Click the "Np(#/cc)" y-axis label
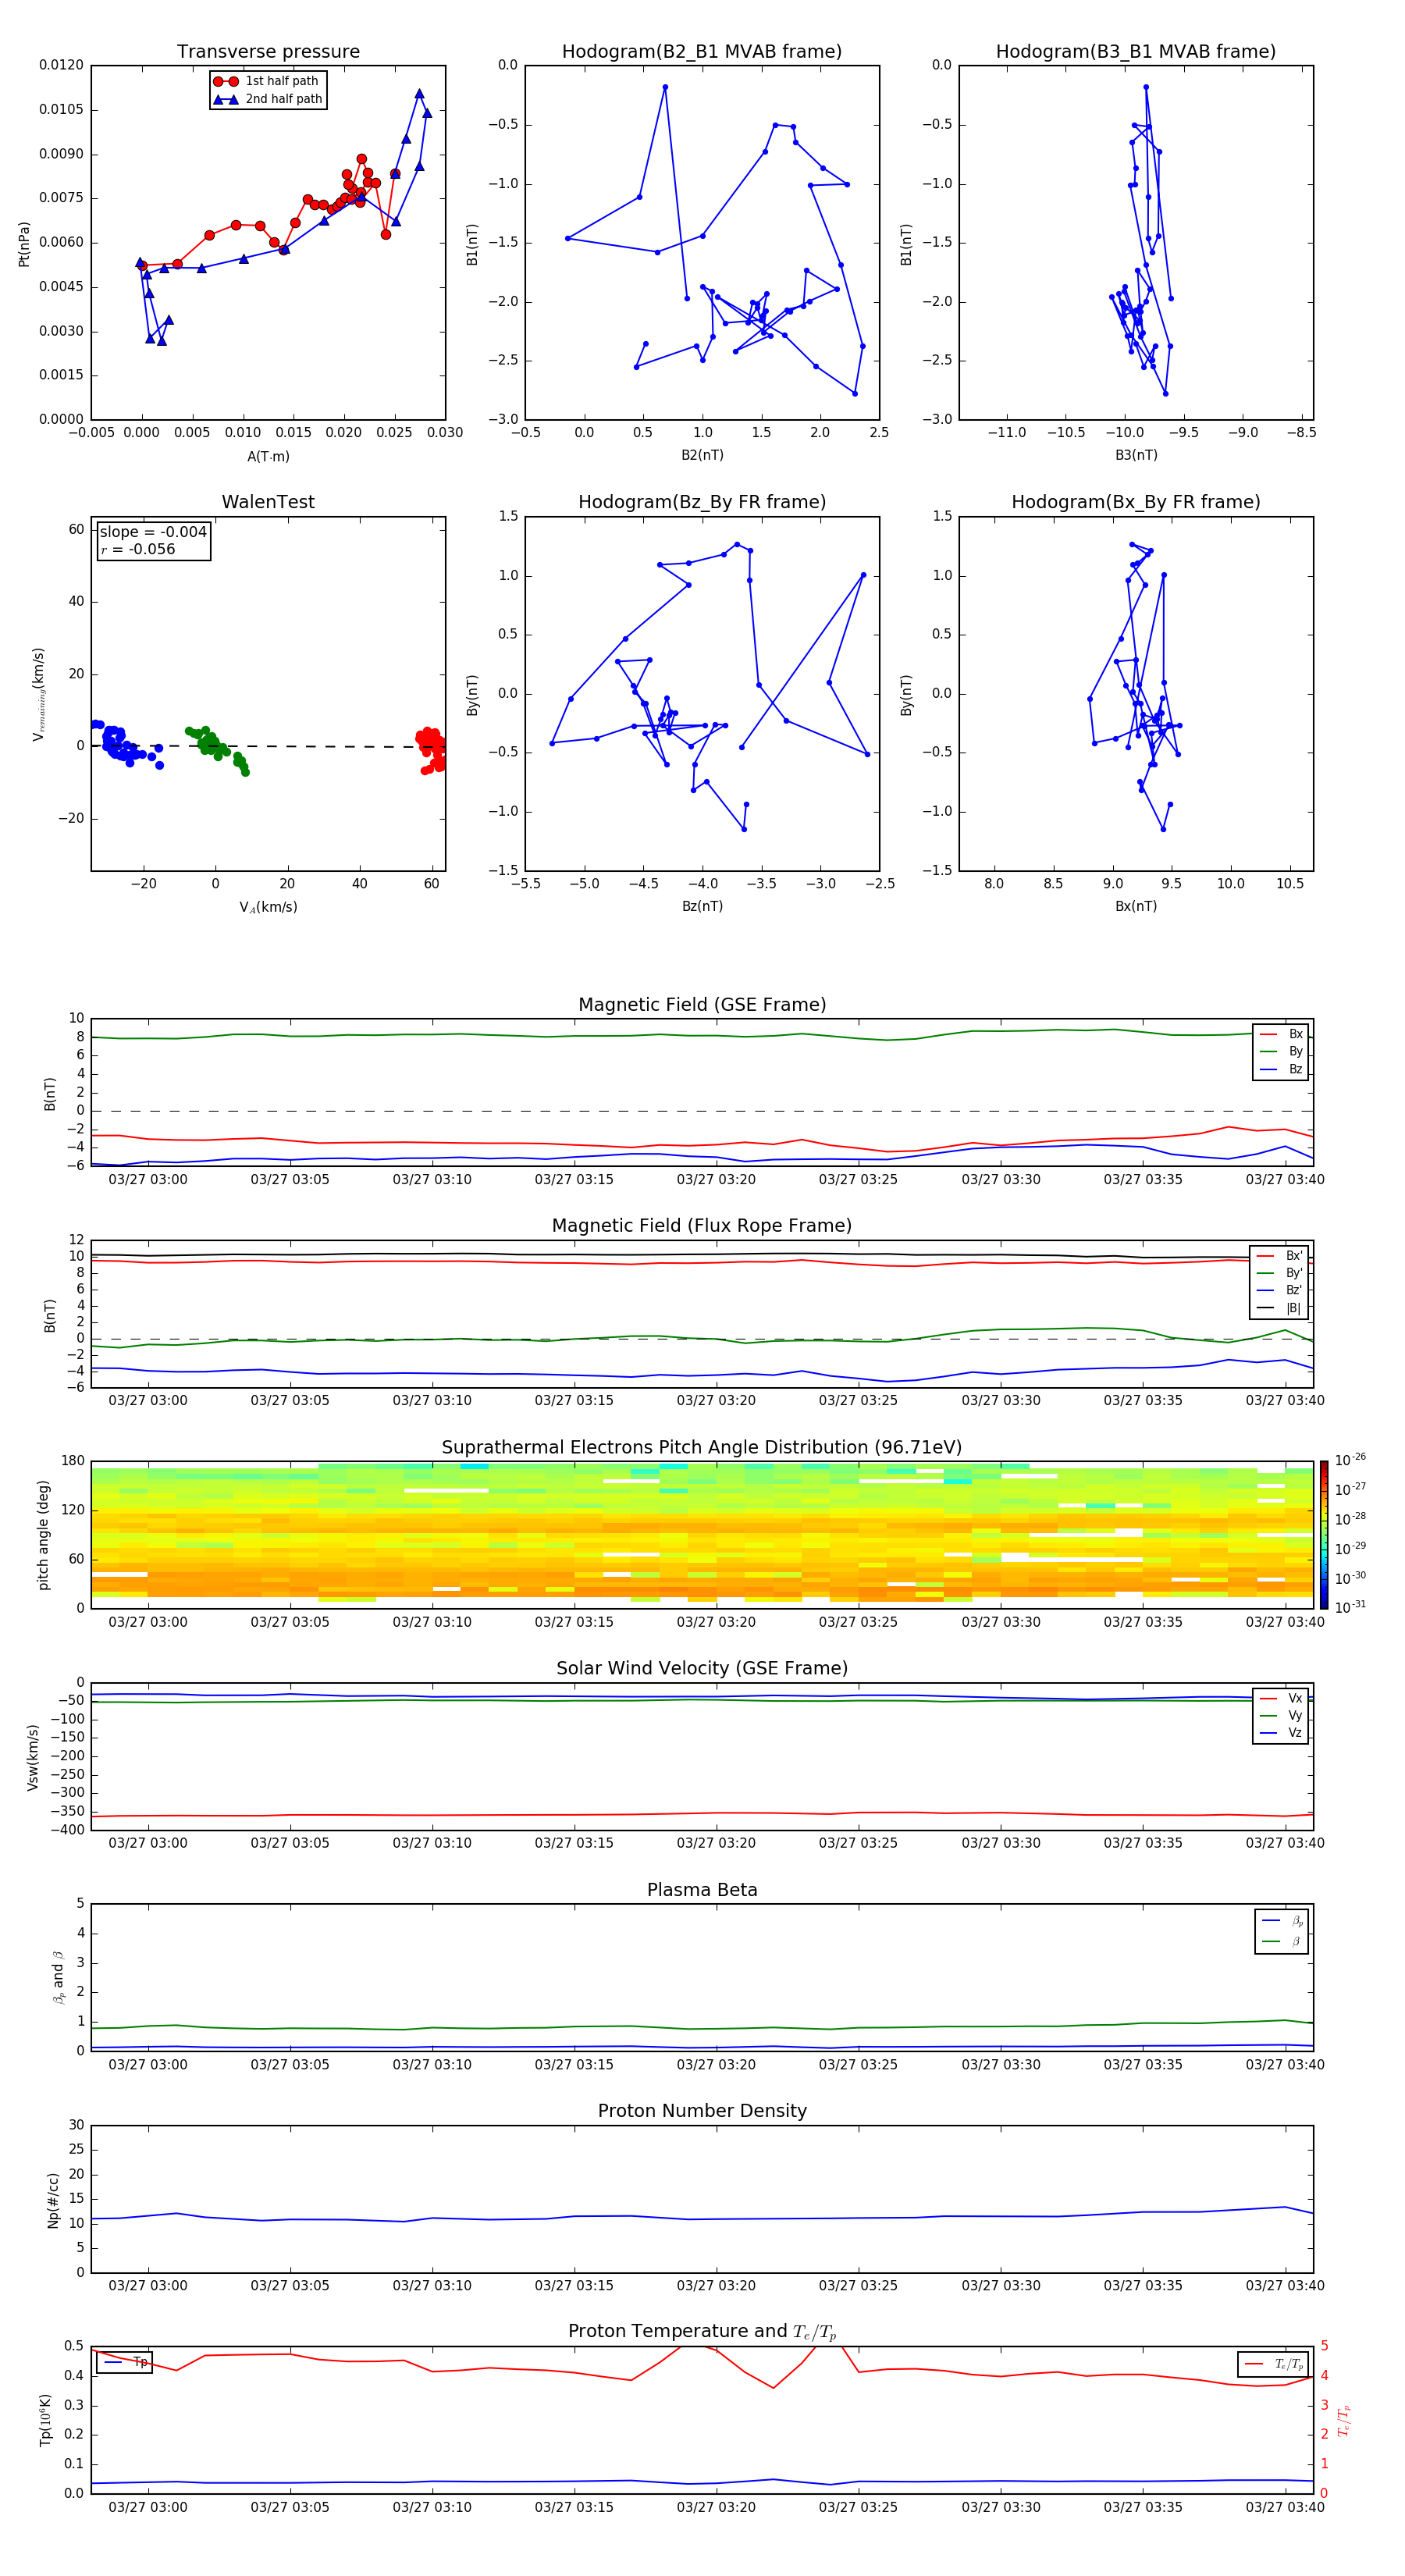 tap(53, 2200)
